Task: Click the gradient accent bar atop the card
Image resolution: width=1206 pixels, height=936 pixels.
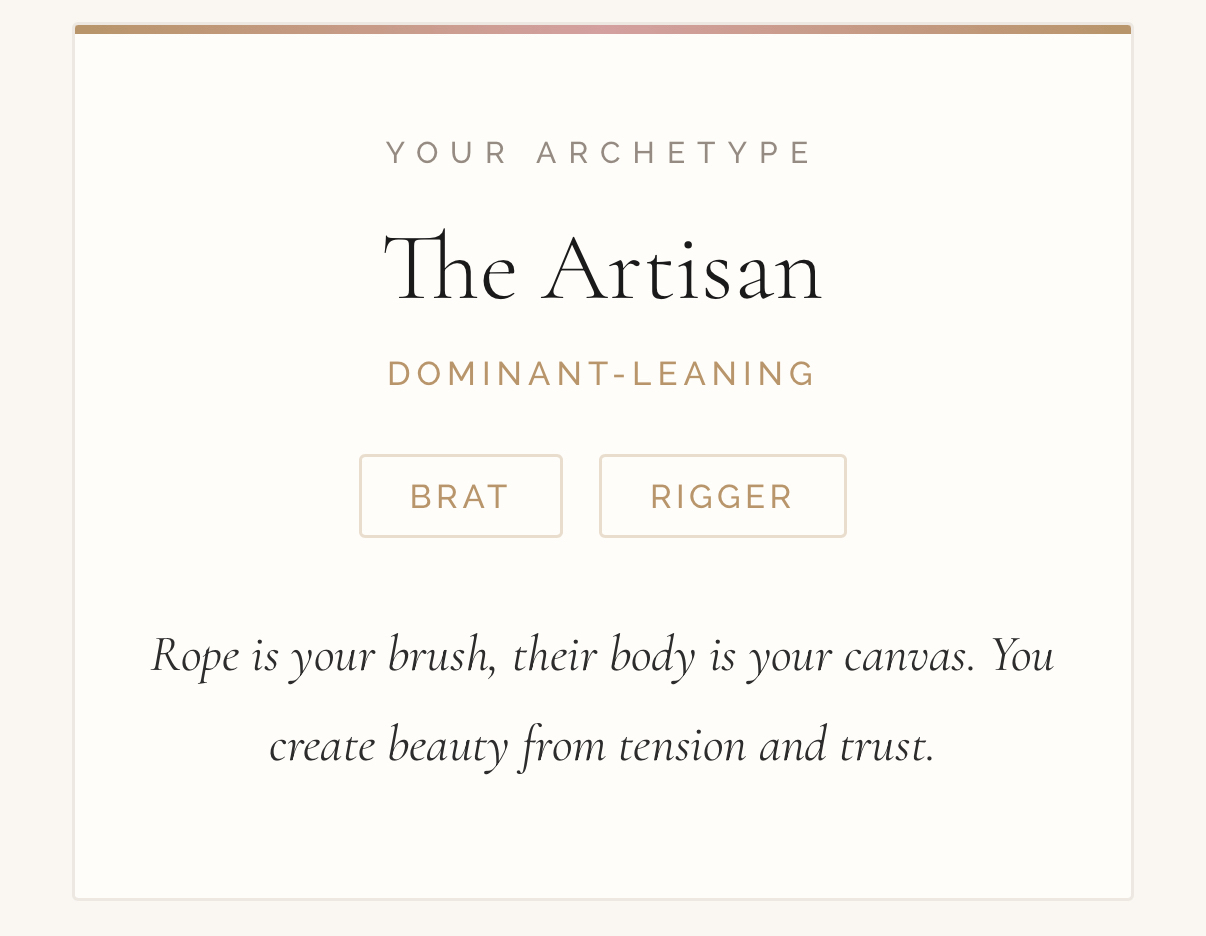Action: click(x=603, y=30)
